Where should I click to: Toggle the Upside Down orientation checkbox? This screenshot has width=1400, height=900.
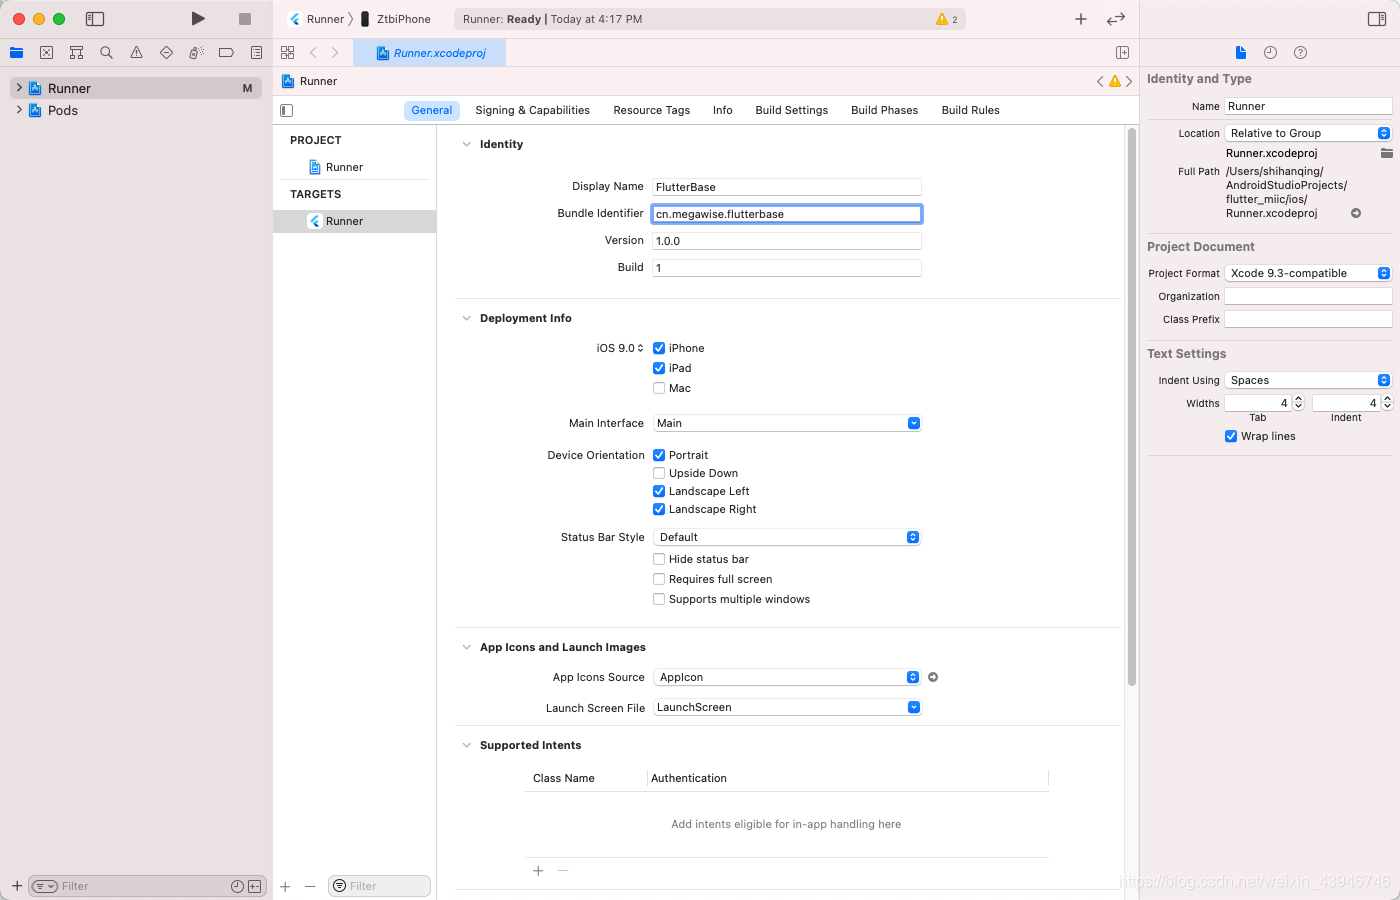coord(659,473)
